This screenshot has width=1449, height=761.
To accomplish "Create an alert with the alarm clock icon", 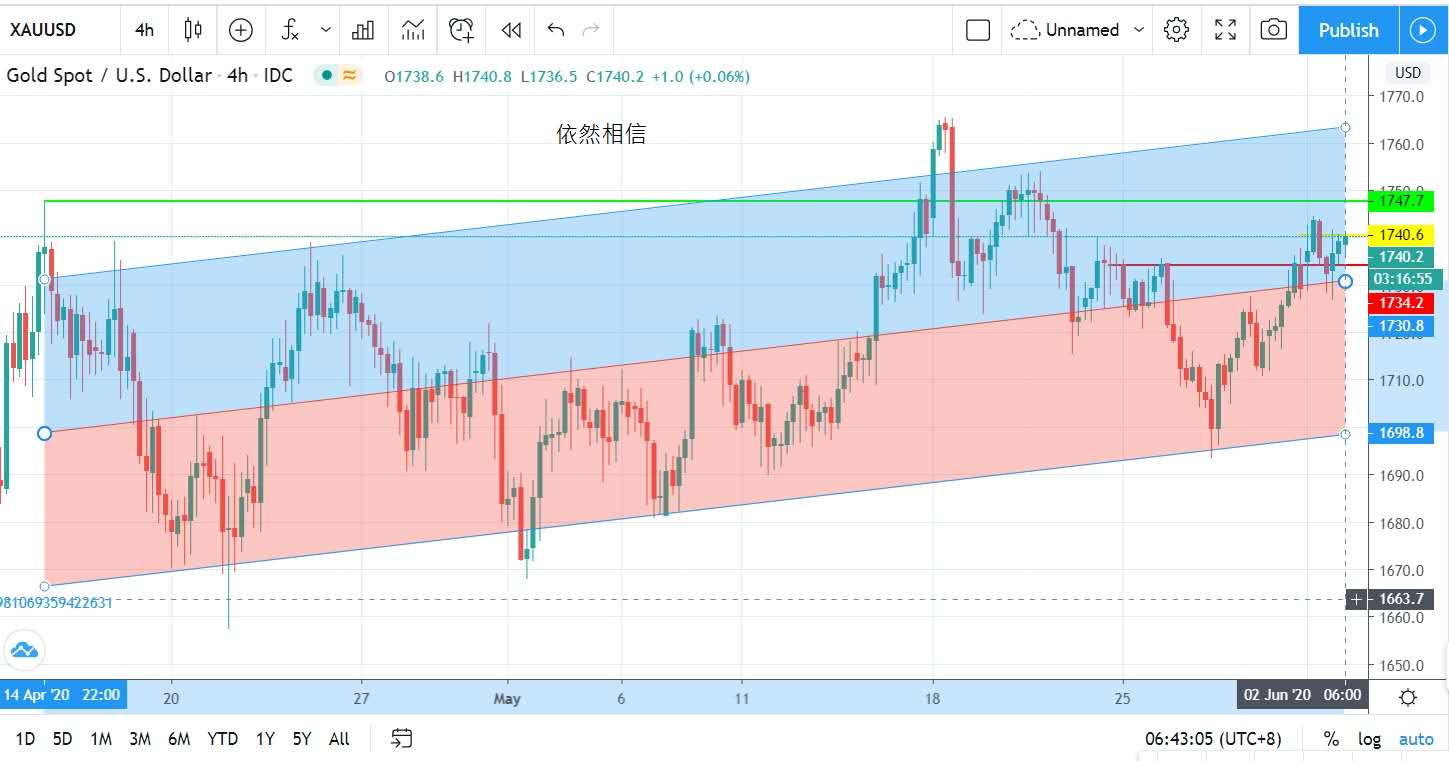I will pos(461,30).
